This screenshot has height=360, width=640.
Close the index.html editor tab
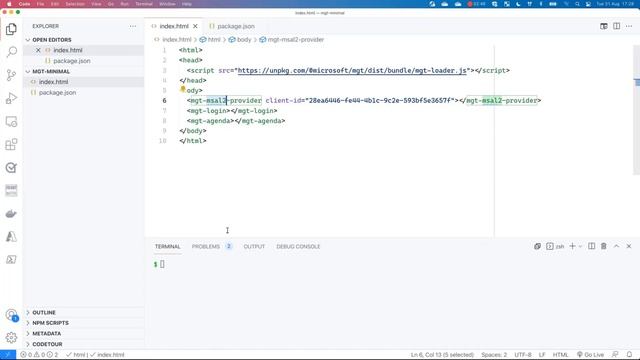coord(195,26)
